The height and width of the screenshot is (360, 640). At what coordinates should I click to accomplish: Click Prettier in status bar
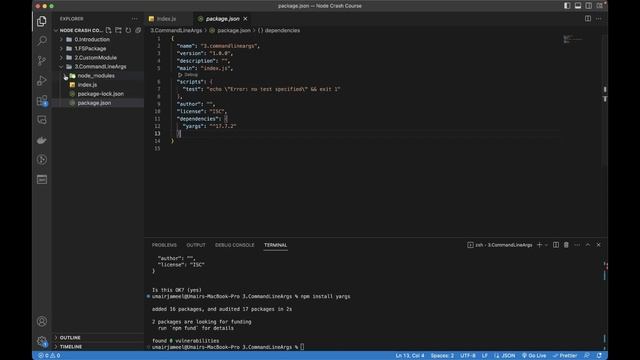[x=565, y=356]
